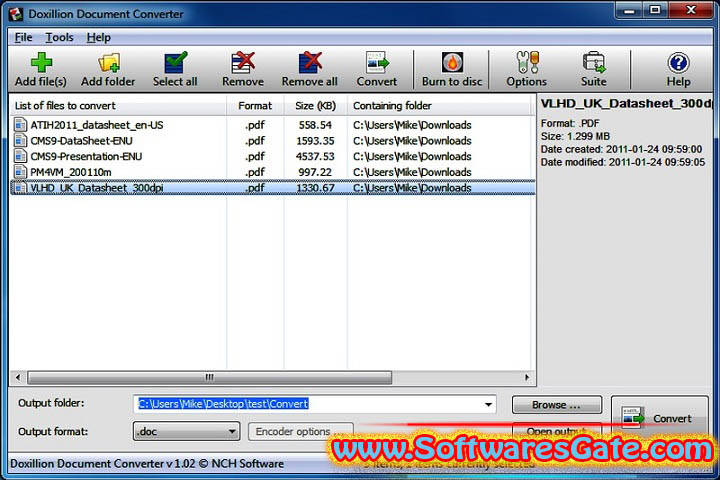The image size is (720, 480).
Task: Click the Add file(s) toolbar icon
Action: click(x=41, y=62)
